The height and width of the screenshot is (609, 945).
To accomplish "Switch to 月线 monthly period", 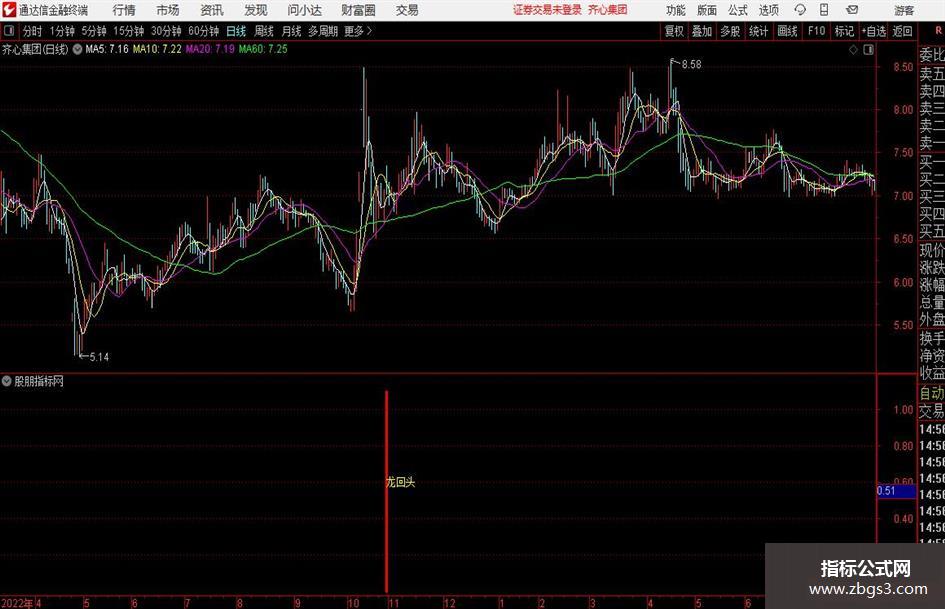I will click(x=292, y=31).
